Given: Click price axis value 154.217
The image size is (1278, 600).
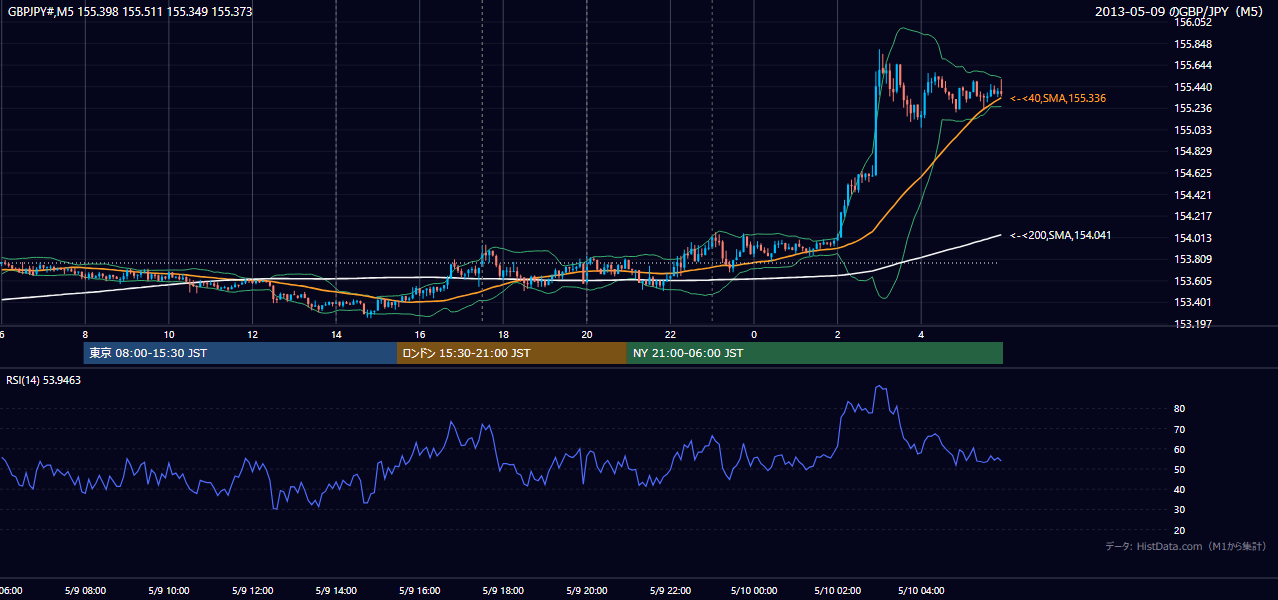Looking at the screenshot, I should [x=1194, y=216].
